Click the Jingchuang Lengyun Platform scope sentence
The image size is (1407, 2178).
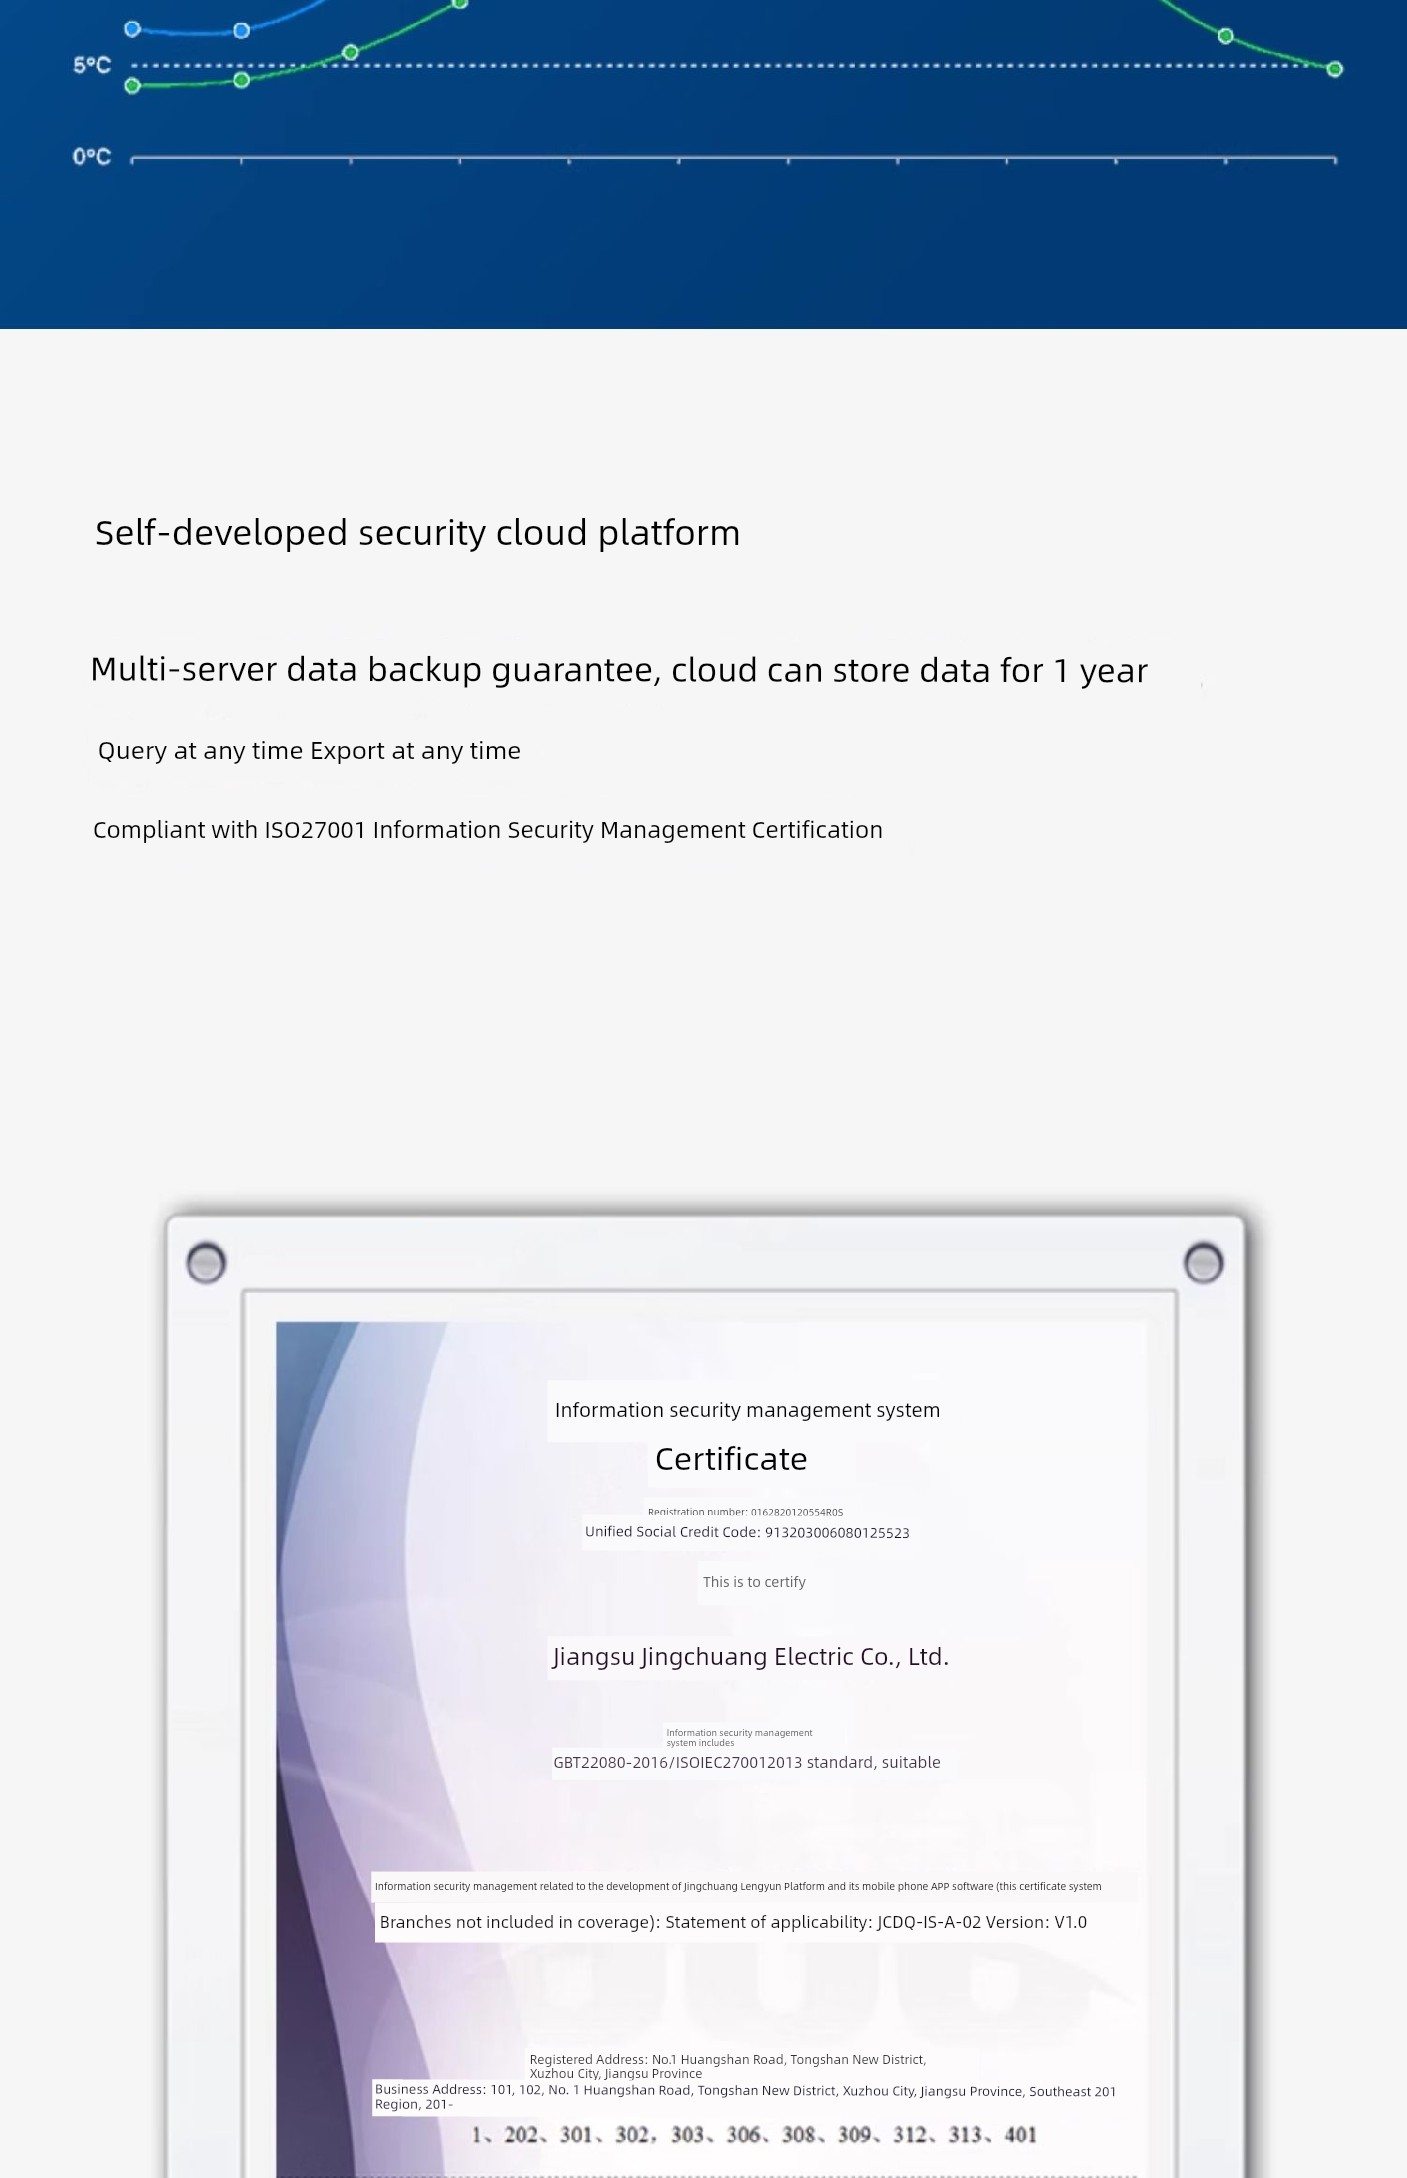(738, 1886)
